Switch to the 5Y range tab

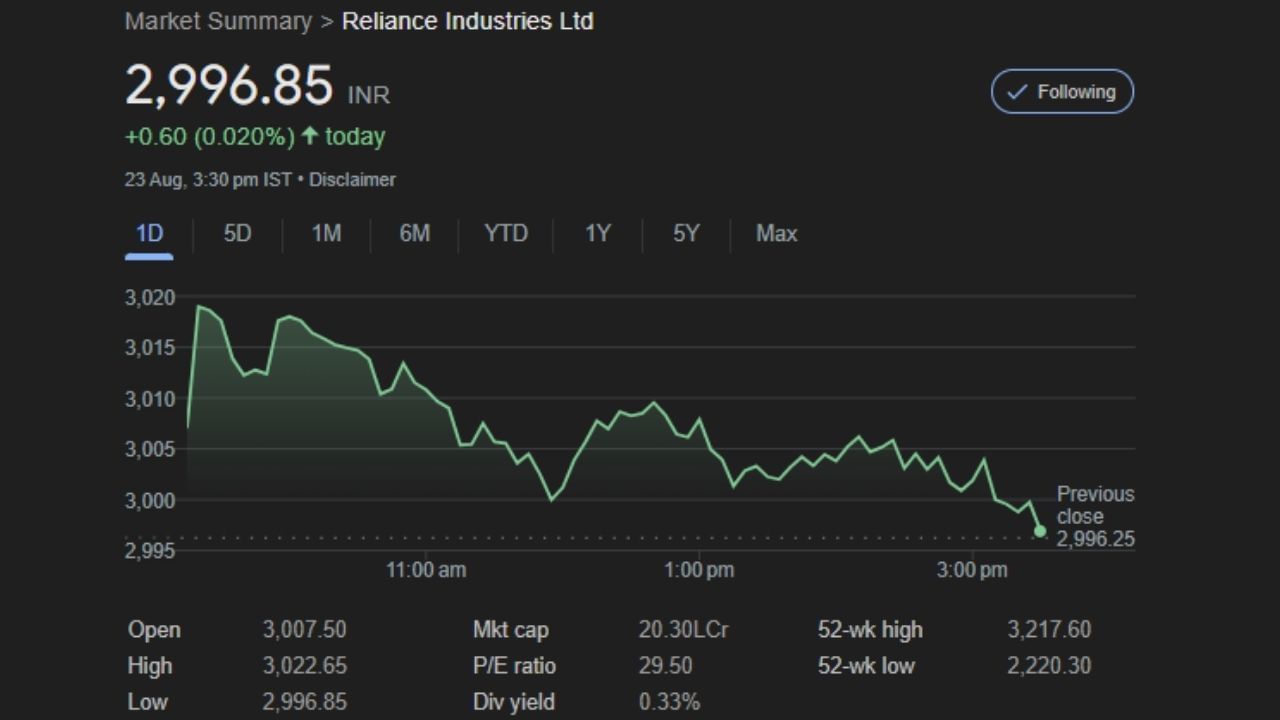tap(686, 234)
